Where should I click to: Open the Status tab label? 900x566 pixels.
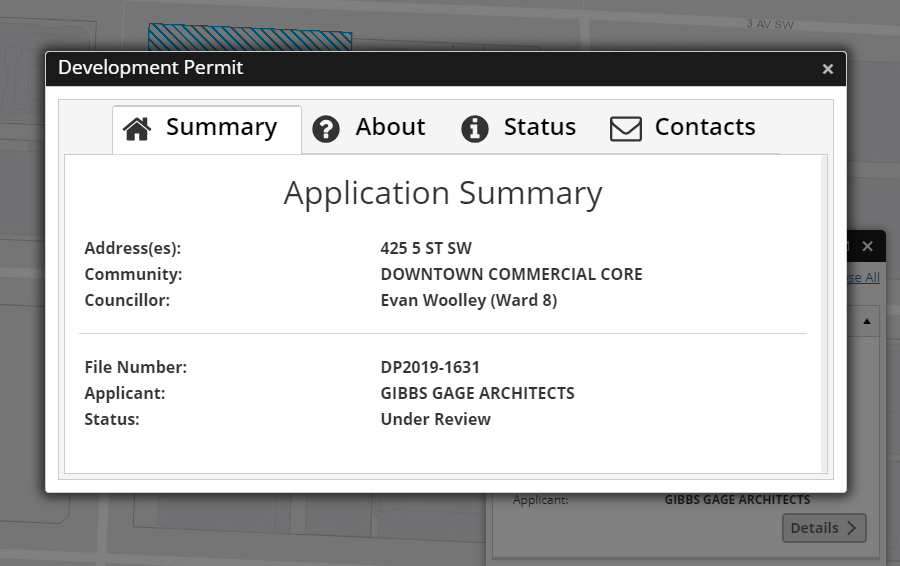pos(539,127)
